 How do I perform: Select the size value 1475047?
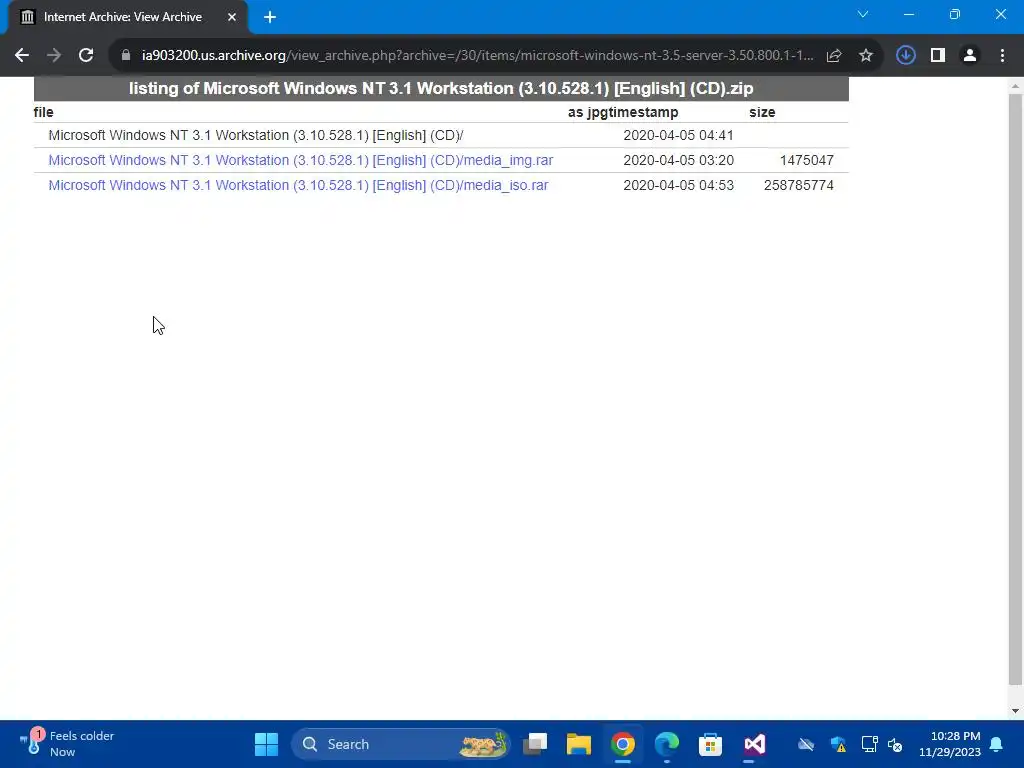coord(807,160)
